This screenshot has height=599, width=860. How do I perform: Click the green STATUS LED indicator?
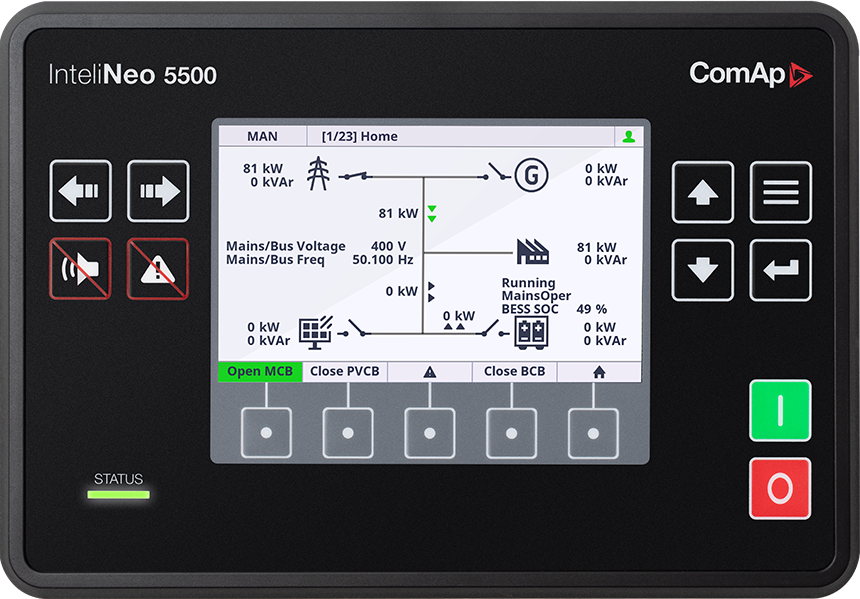(x=119, y=492)
